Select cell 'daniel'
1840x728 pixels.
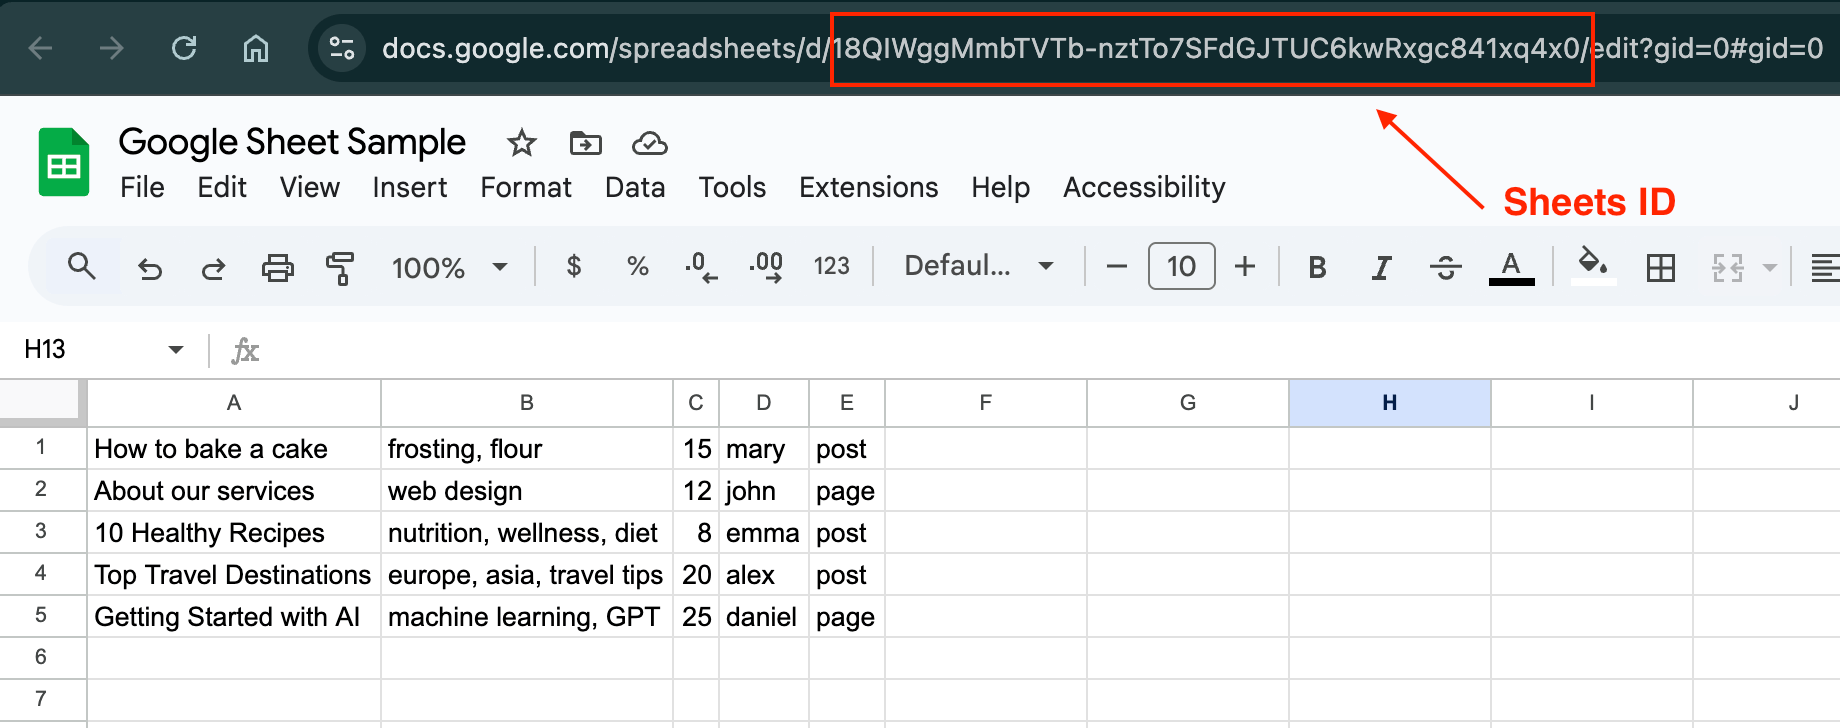[x=763, y=616]
